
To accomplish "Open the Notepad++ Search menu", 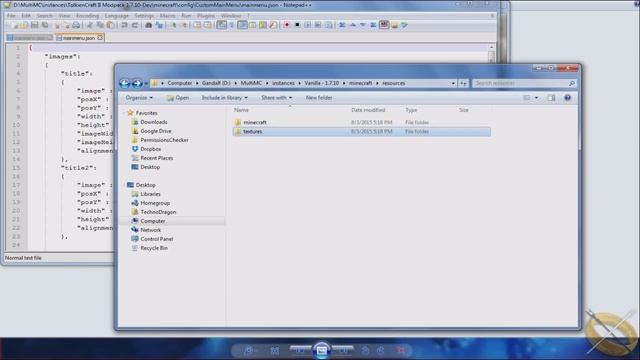I will point(44,16).
